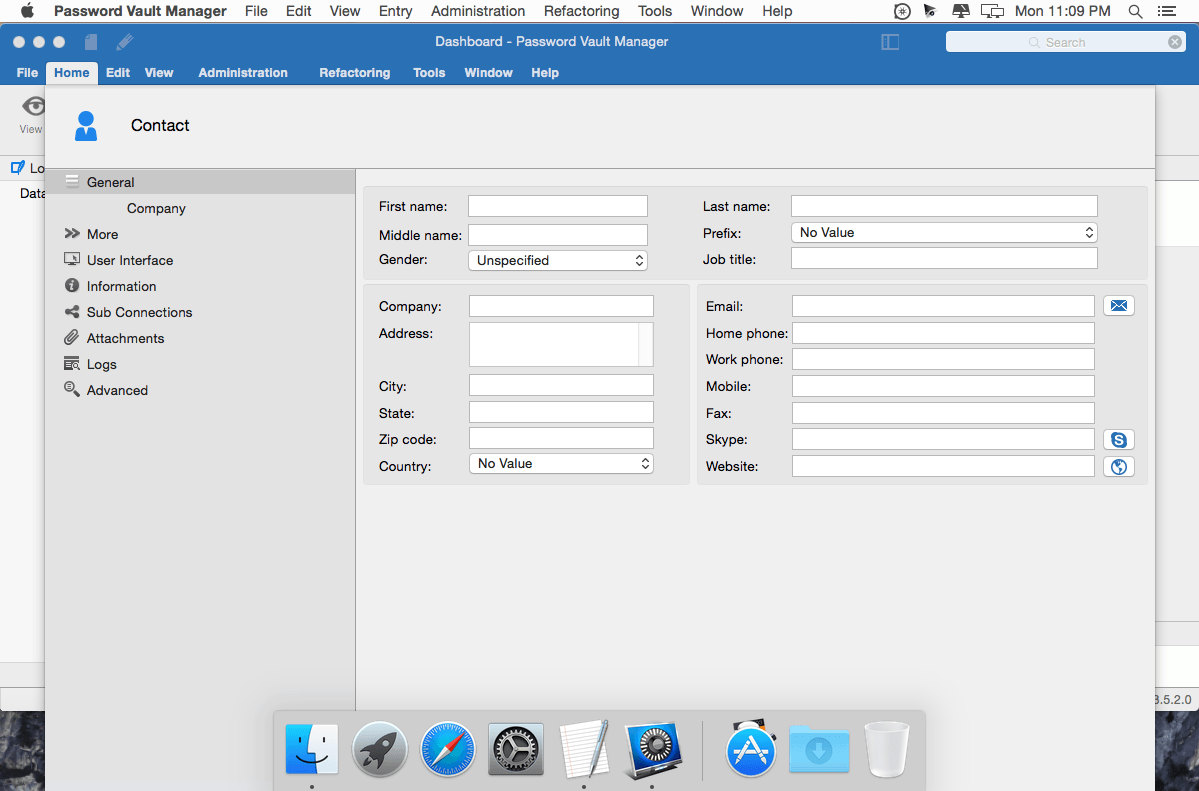Click the Information info icon
Screen dimensions: 1199x791
71,286
